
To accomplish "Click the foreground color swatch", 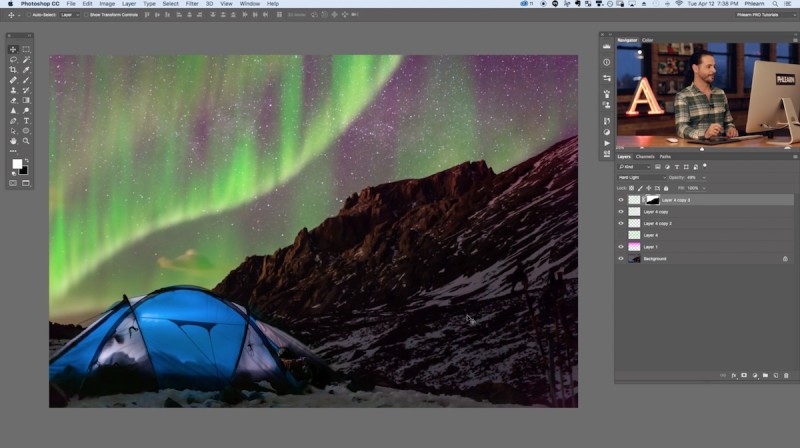I will click(17, 164).
